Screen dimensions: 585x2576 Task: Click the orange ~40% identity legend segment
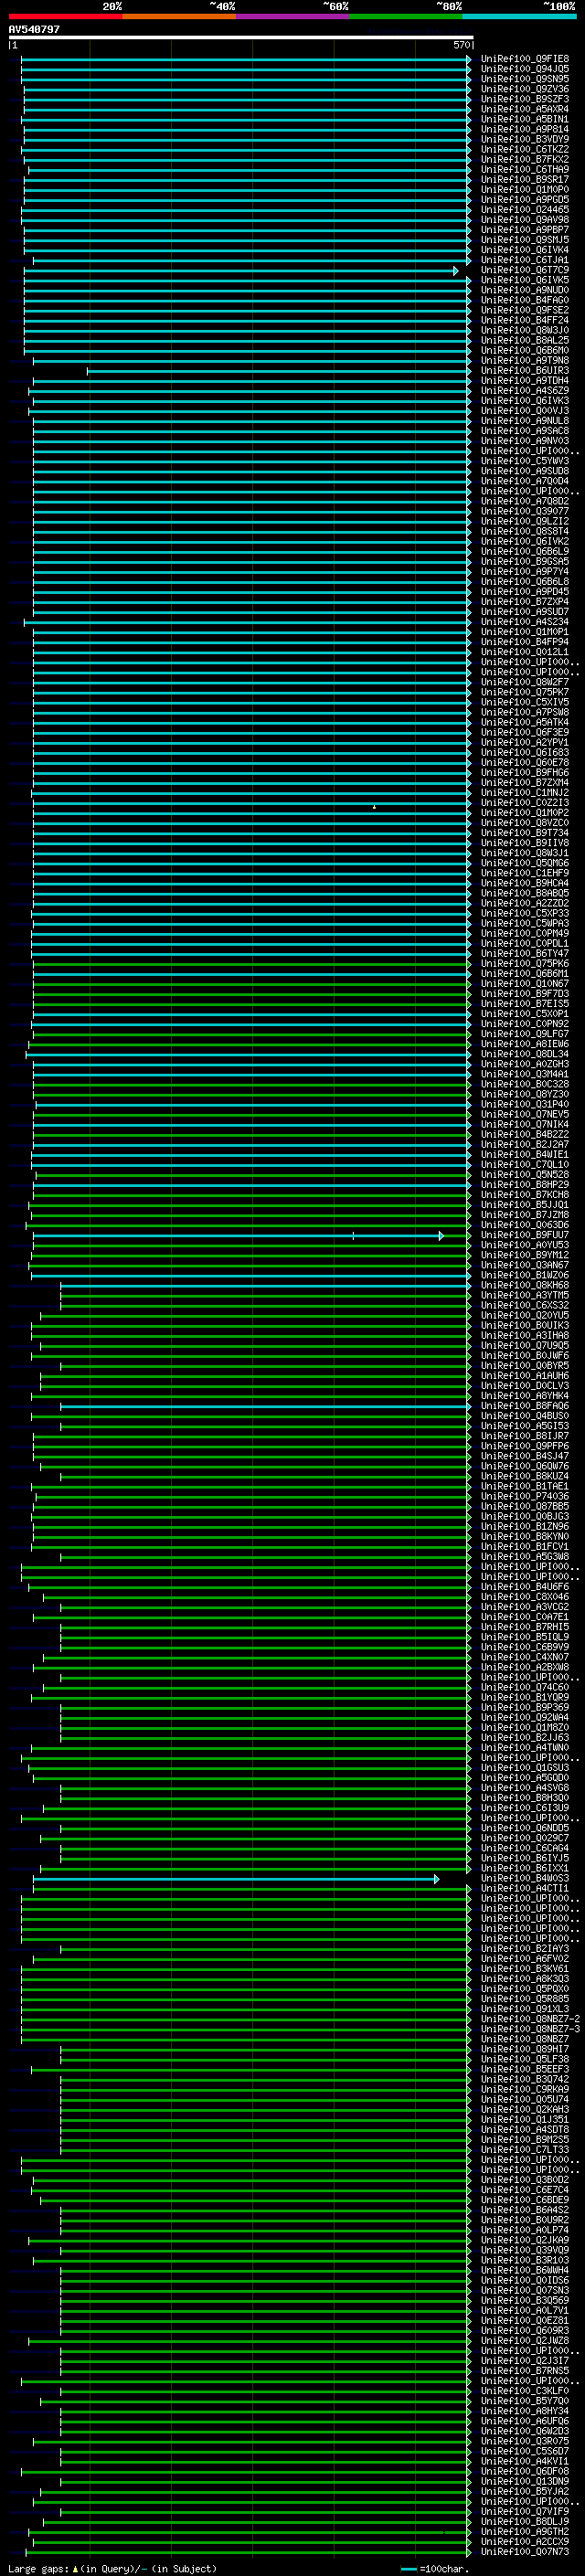[x=179, y=16]
